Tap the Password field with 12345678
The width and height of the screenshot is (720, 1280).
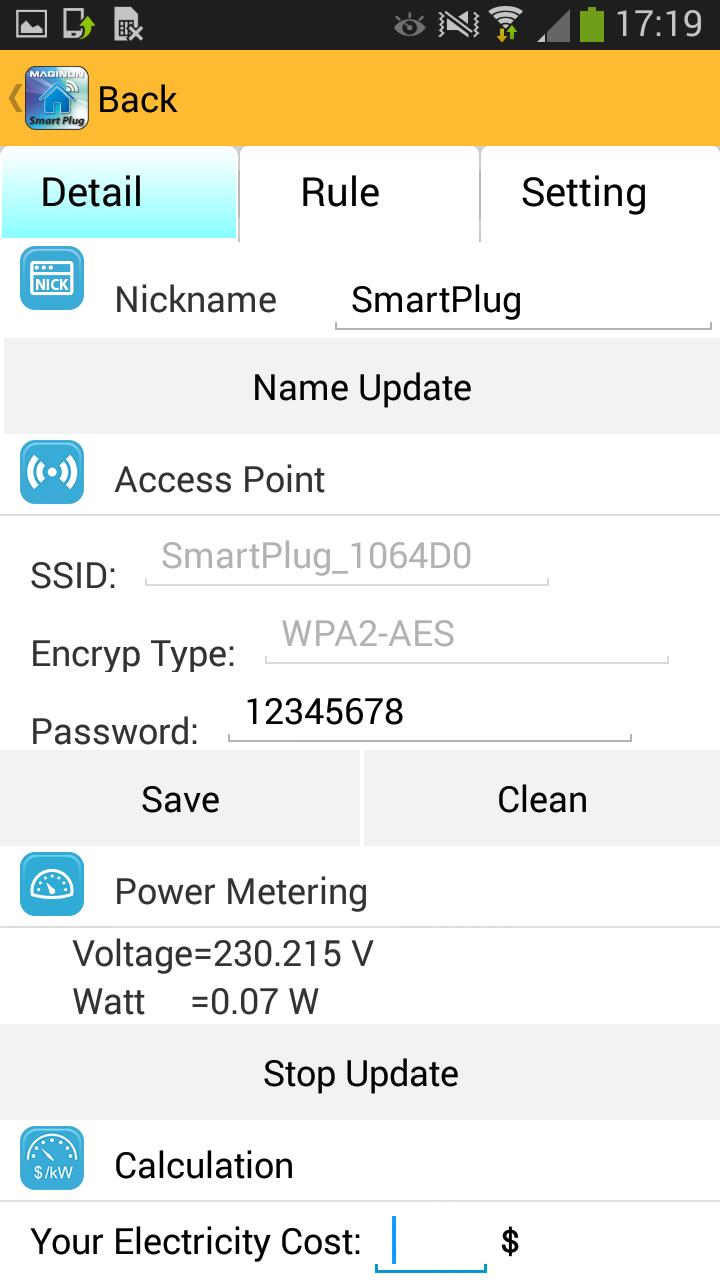430,713
